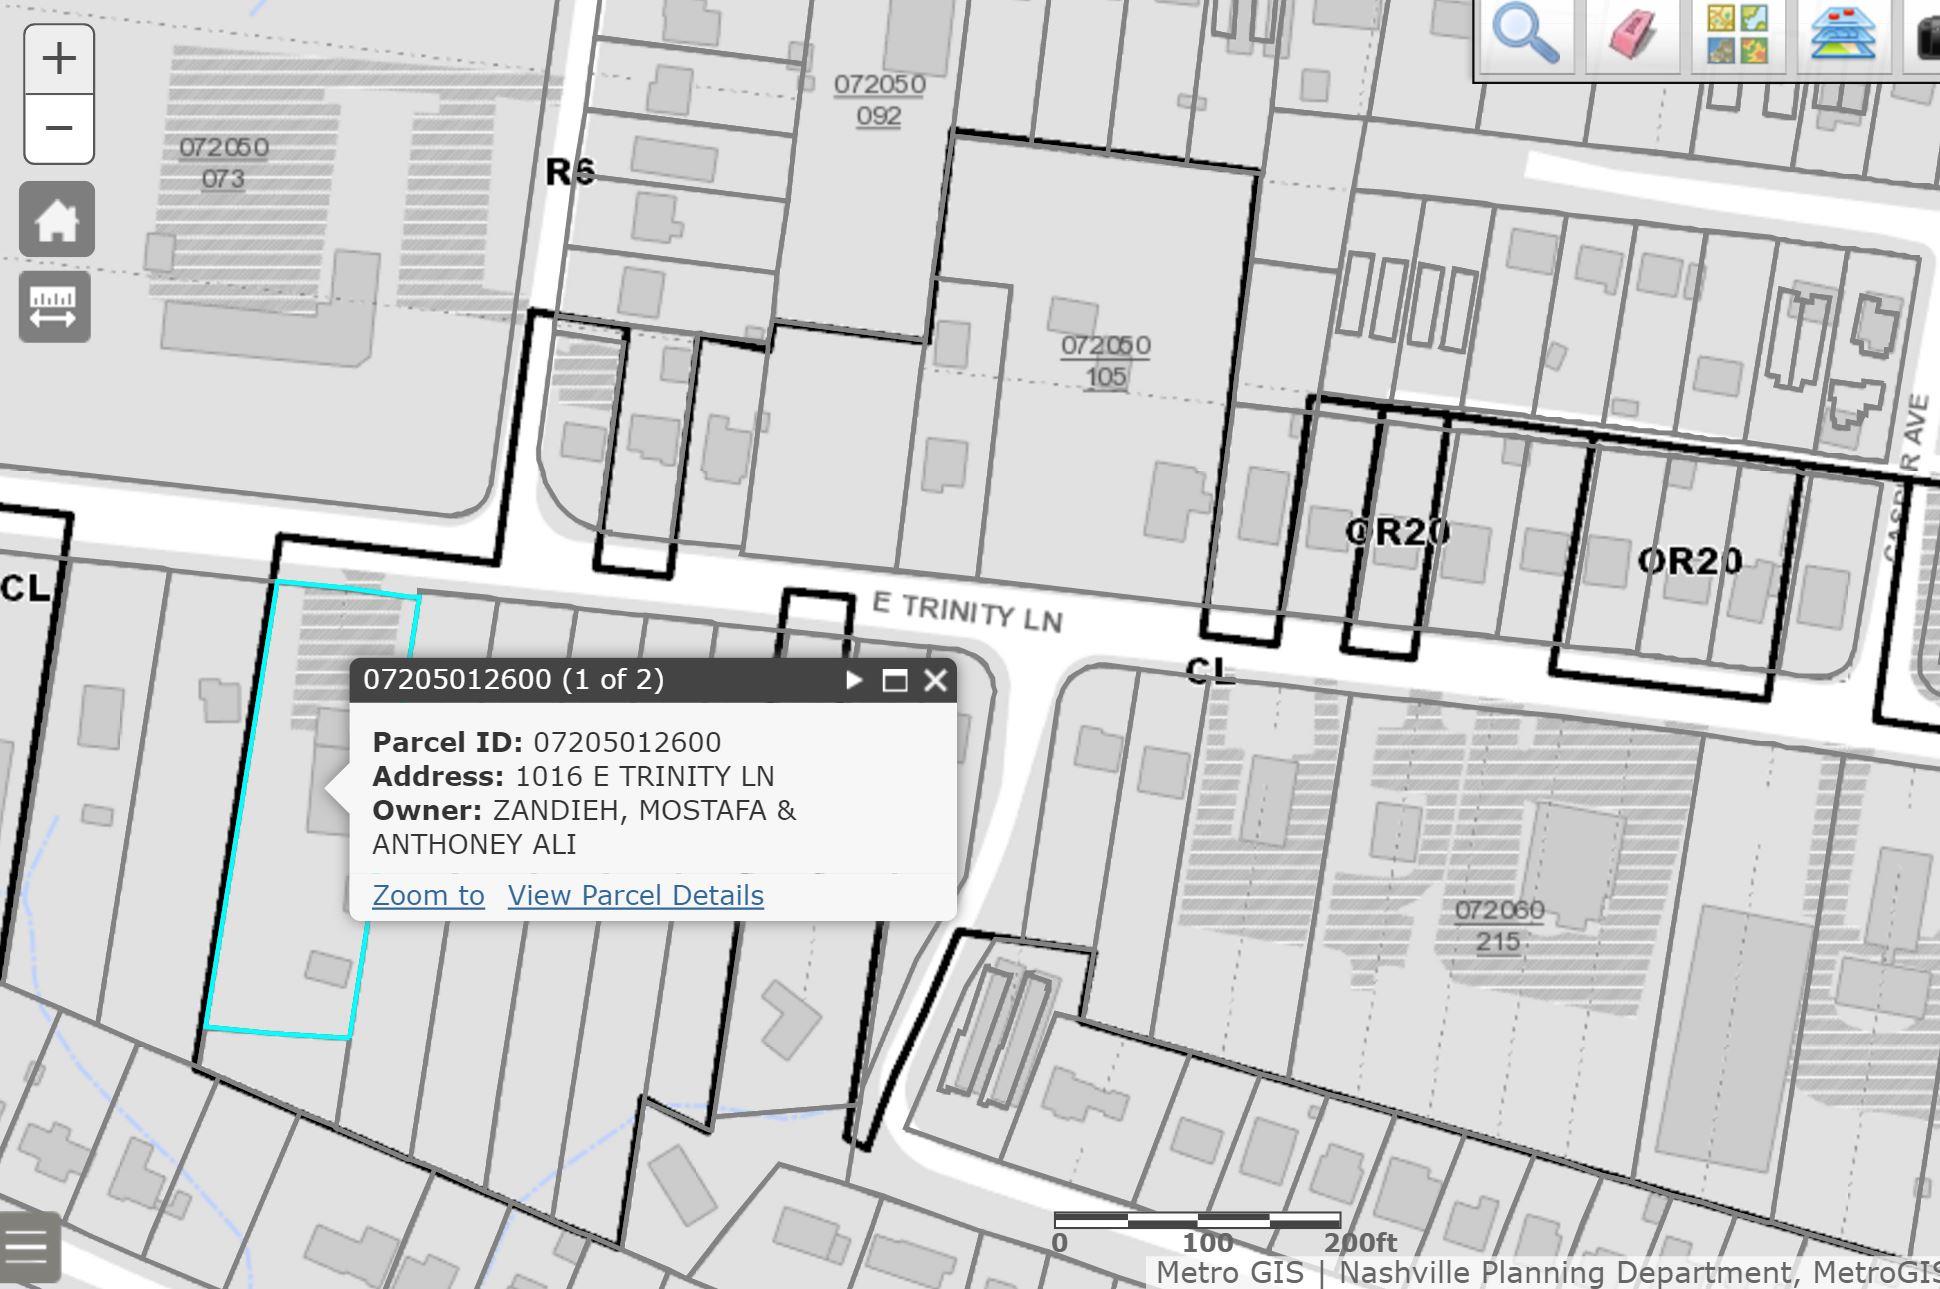Click the 'R6' zoning label
This screenshot has height=1289, width=1940.
(x=570, y=172)
